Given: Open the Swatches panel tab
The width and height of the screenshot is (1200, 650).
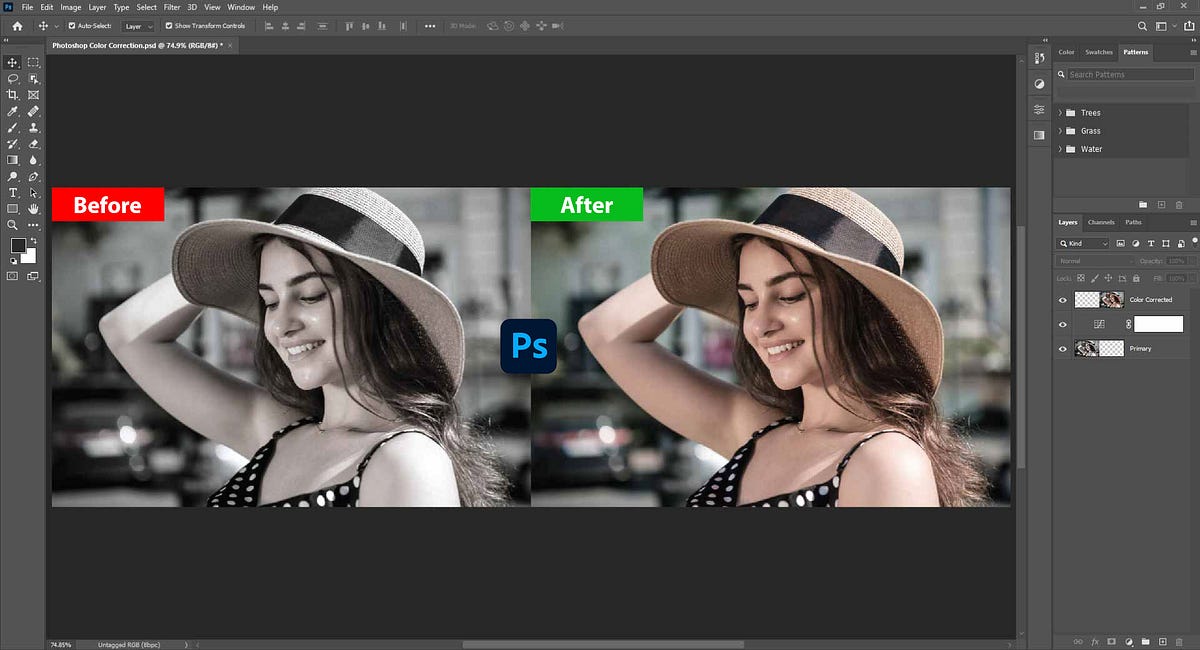Looking at the screenshot, I should pyautogui.click(x=1099, y=52).
